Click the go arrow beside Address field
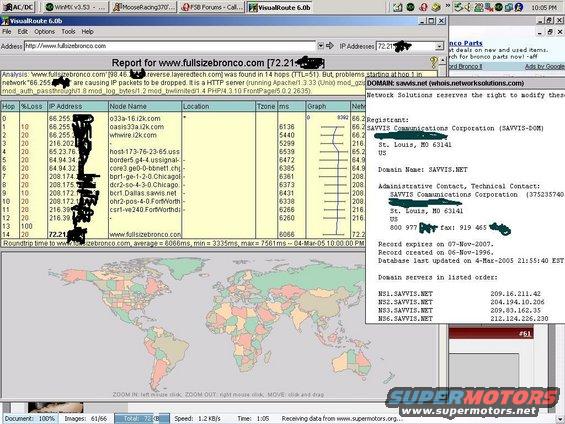Viewport: 565px width, 424px height. click(x=330, y=46)
